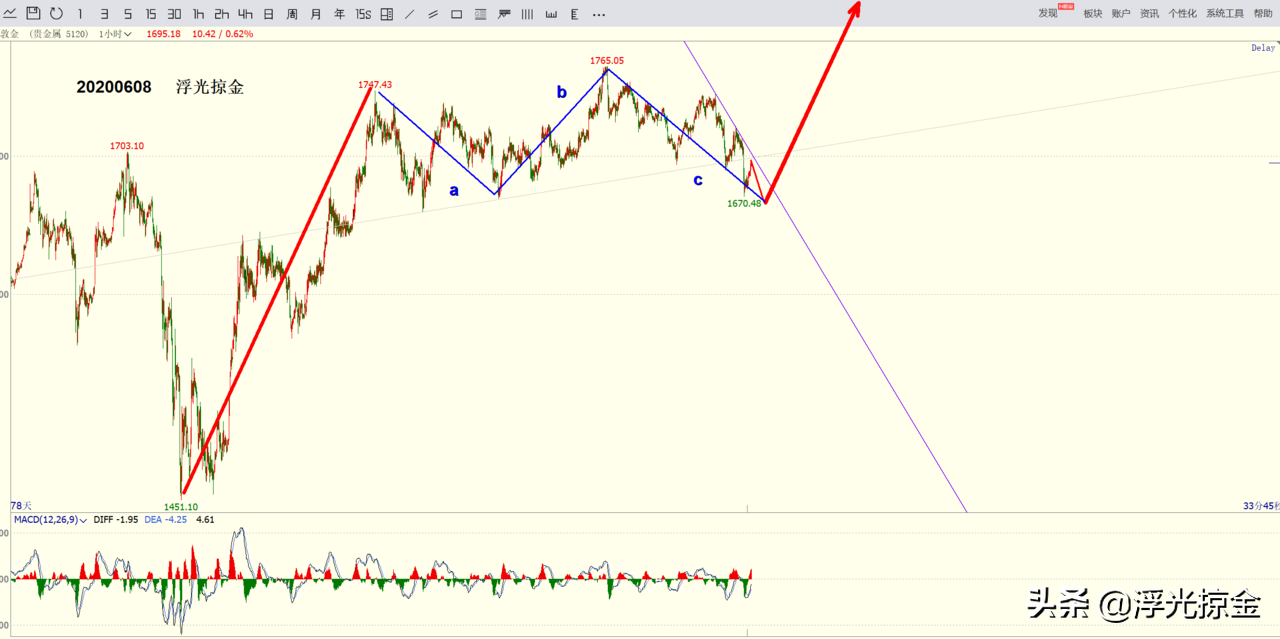The width and height of the screenshot is (1280, 639).
Task: Open the split panel layout icon
Action: pos(386,14)
